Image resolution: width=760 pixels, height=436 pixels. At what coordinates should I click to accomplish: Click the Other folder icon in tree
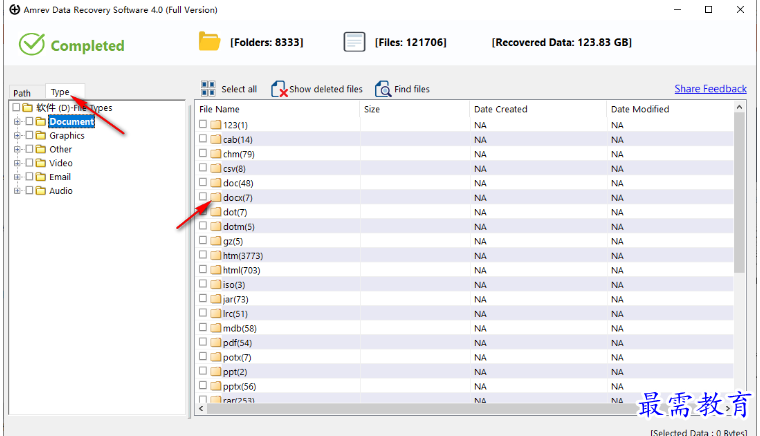click(41, 149)
